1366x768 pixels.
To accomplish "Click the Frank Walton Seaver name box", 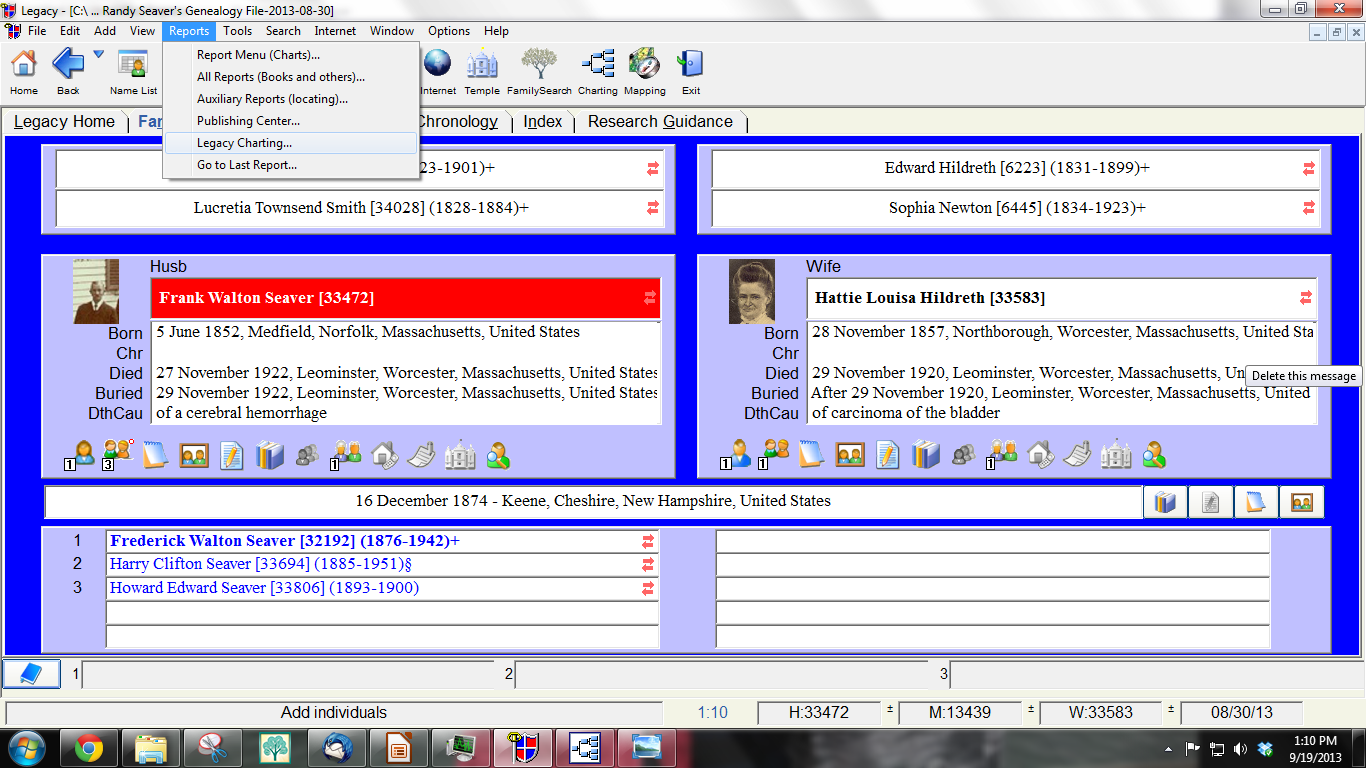I will point(405,298).
